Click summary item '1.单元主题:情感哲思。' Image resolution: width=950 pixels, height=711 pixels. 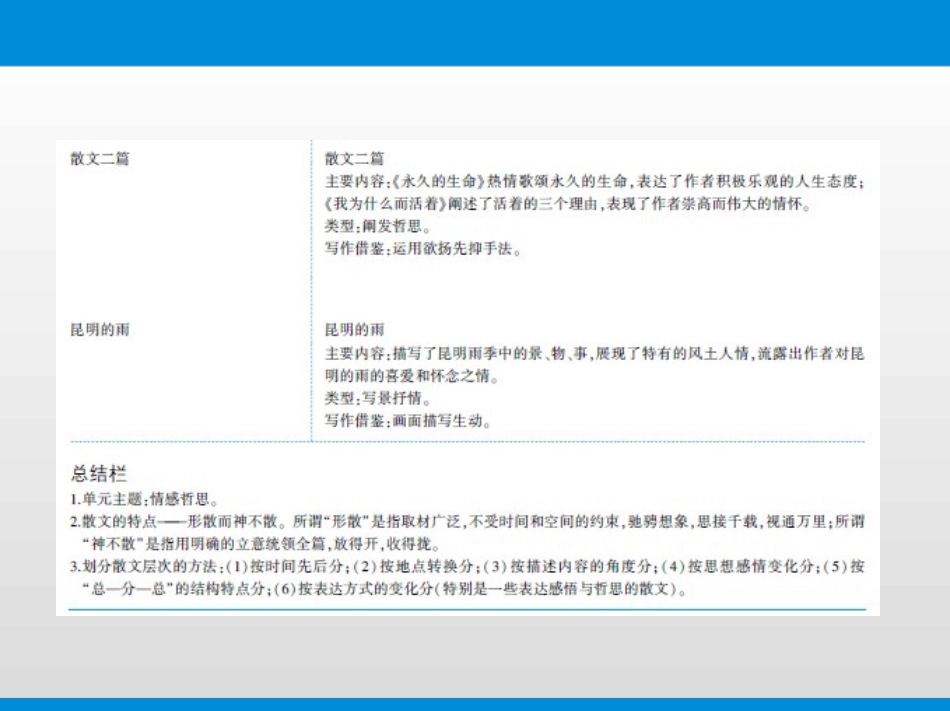point(145,500)
